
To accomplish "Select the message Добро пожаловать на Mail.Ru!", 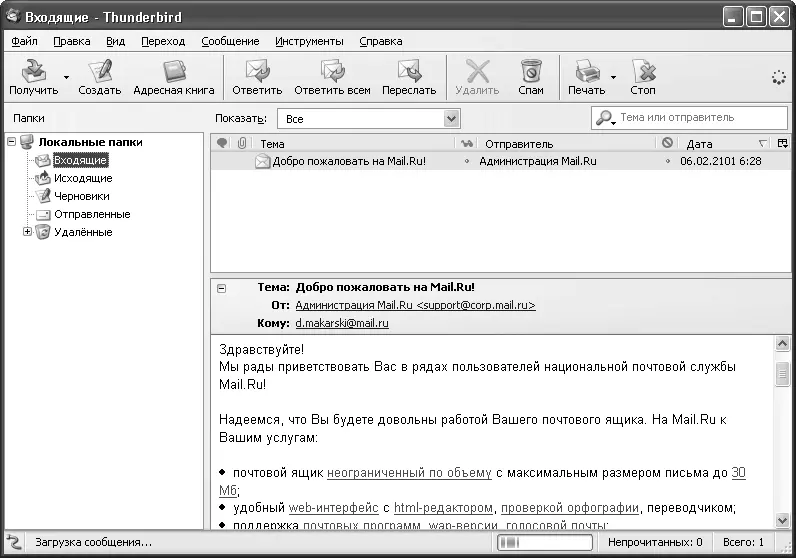I will coord(349,161).
